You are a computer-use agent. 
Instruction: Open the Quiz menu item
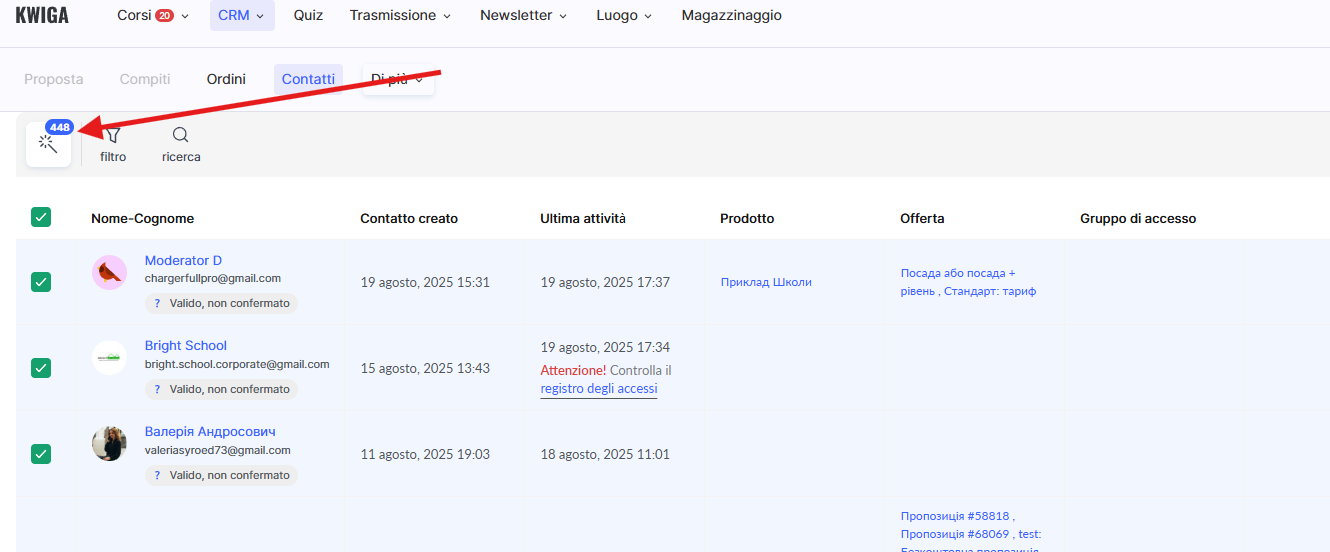click(x=308, y=16)
